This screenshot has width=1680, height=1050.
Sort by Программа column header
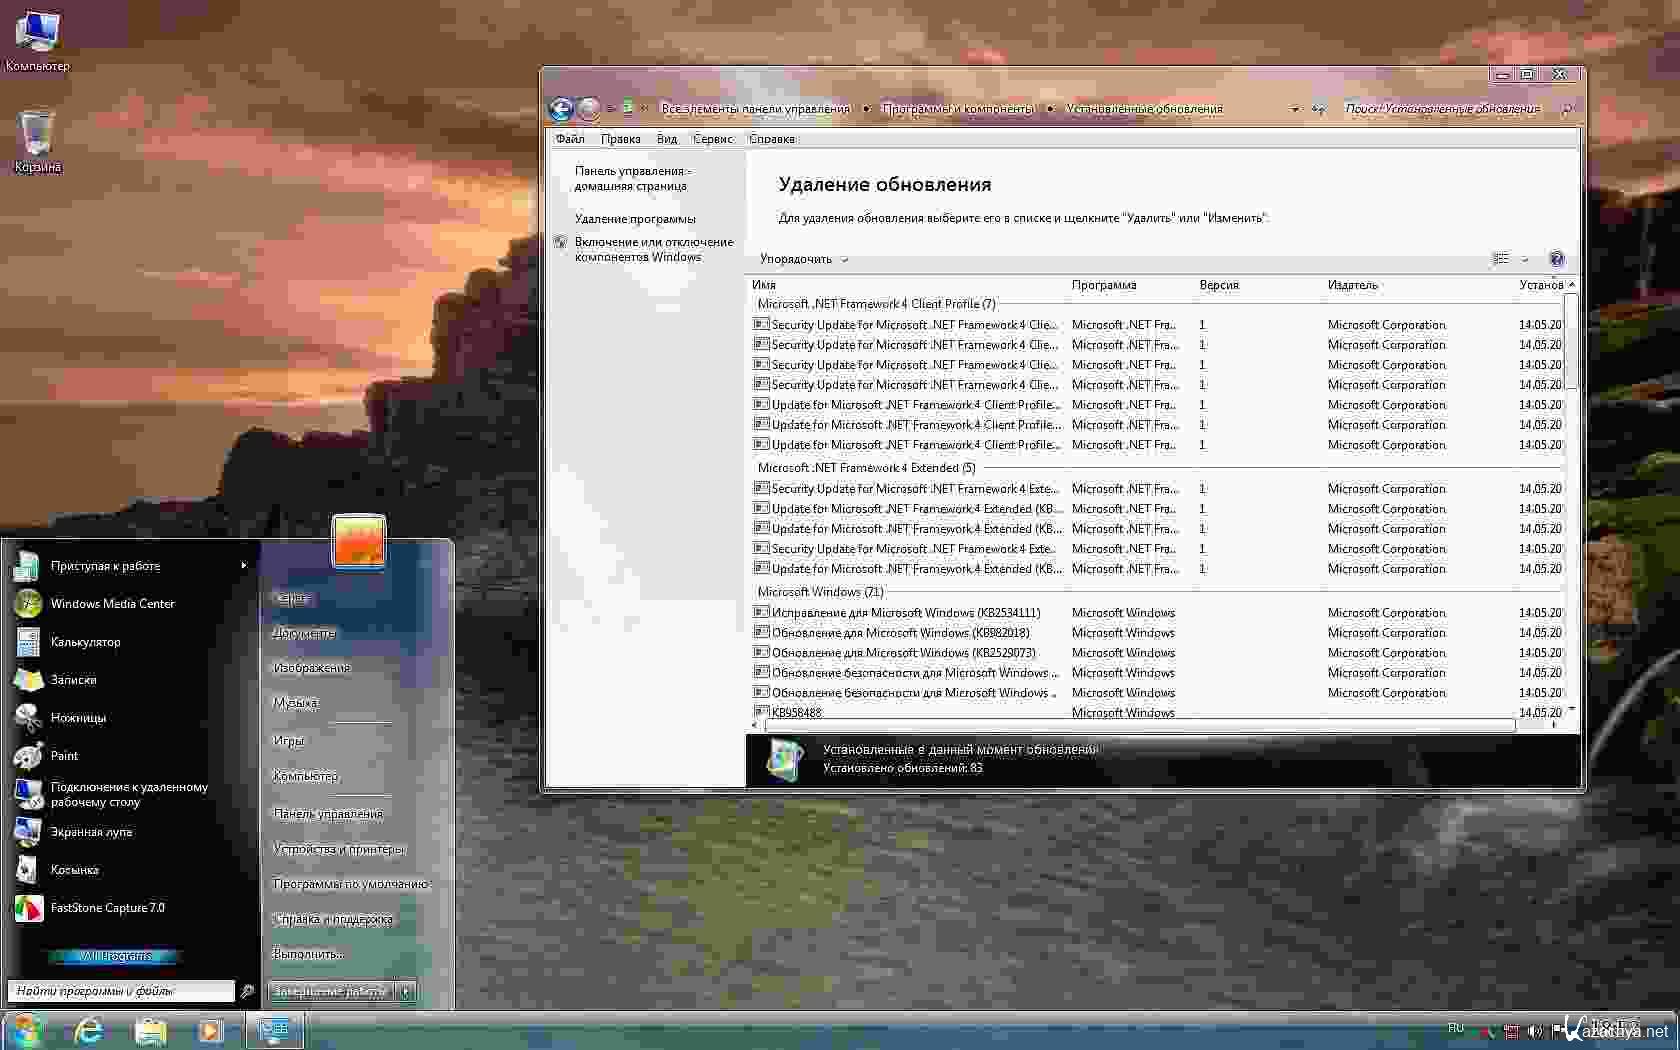click(x=1104, y=285)
